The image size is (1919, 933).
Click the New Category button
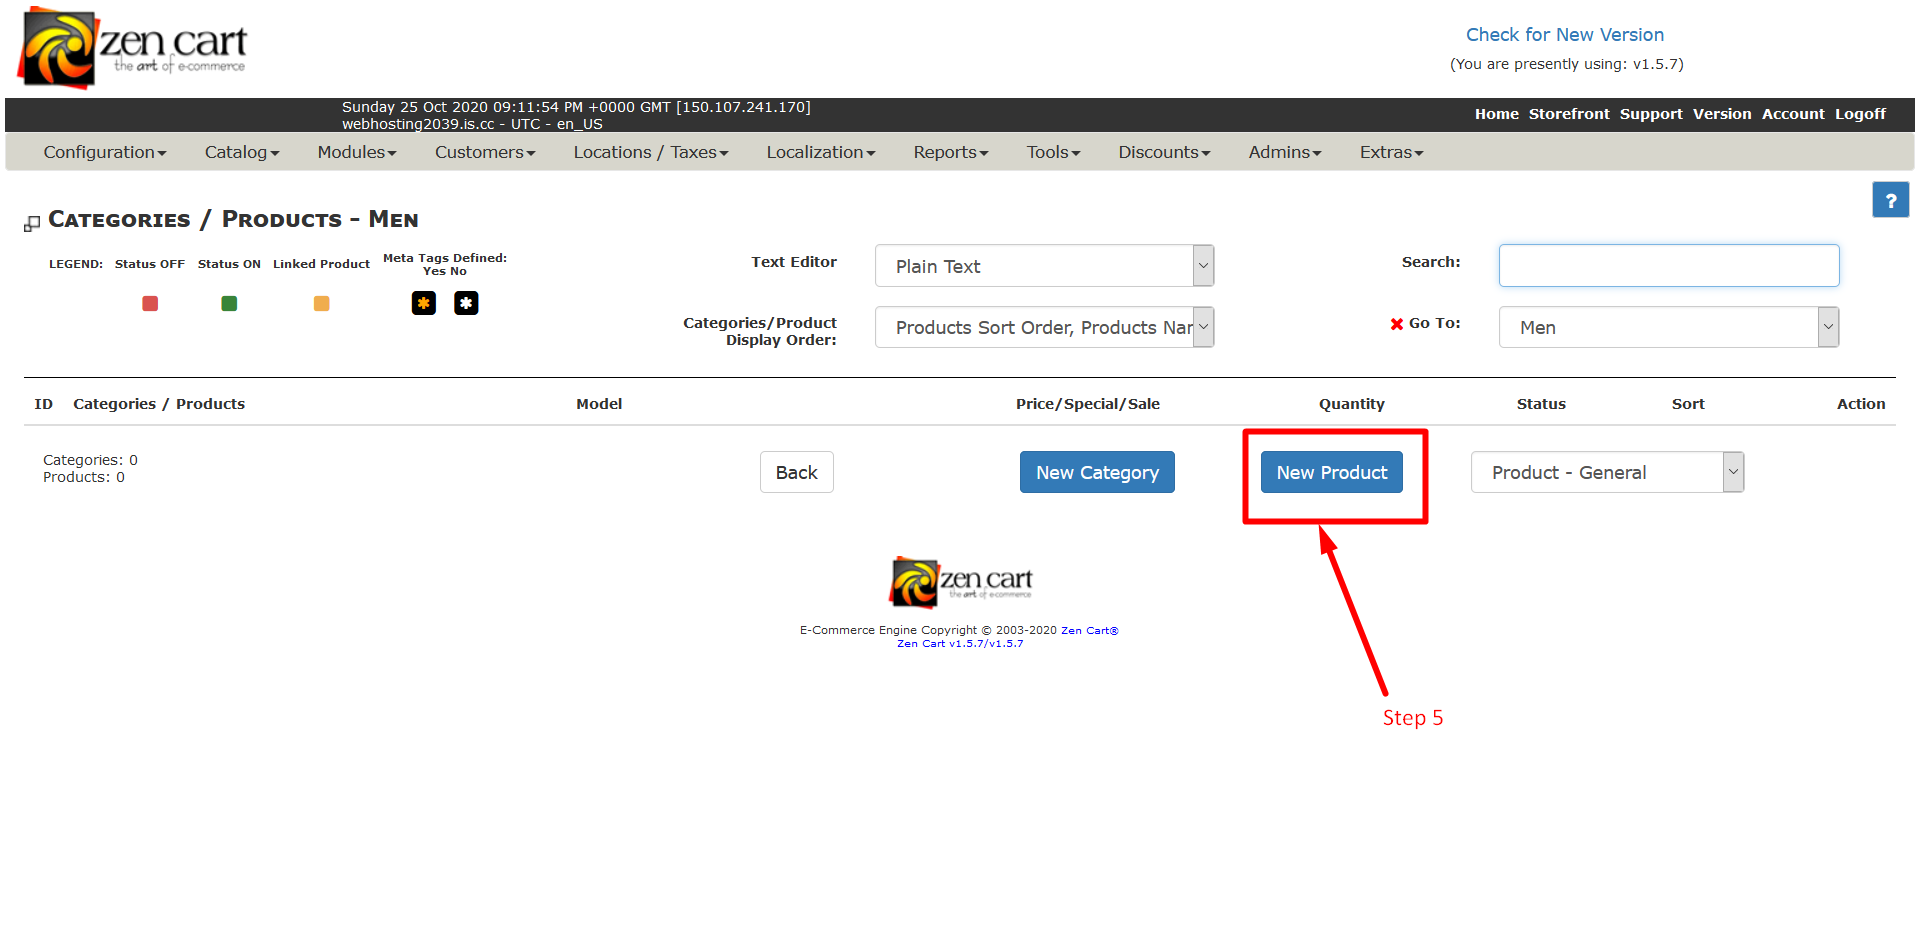point(1097,472)
